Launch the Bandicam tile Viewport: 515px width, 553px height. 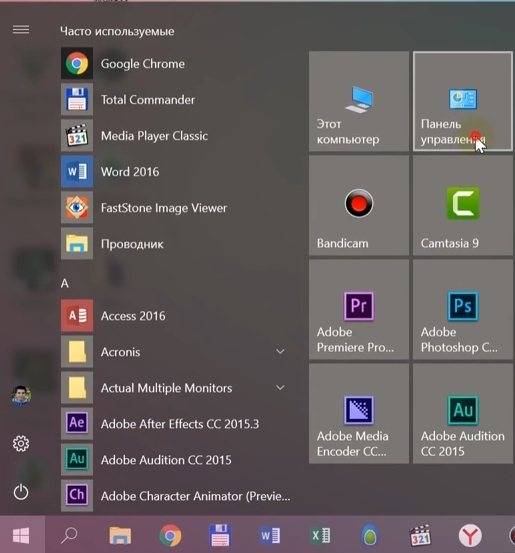pos(359,206)
